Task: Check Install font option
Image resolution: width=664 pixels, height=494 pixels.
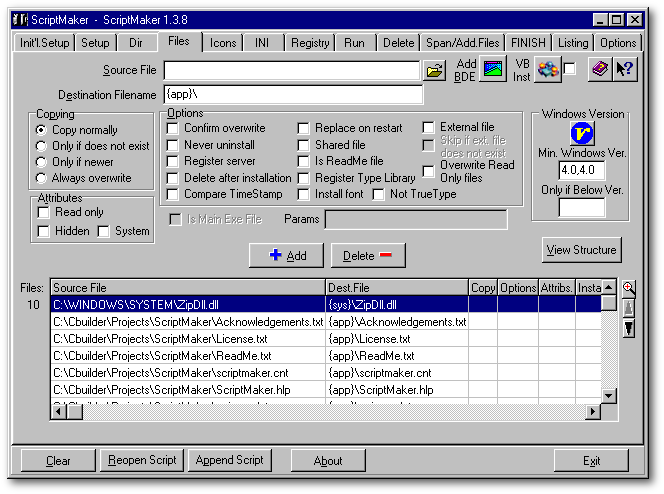Action: click(303, 194)
